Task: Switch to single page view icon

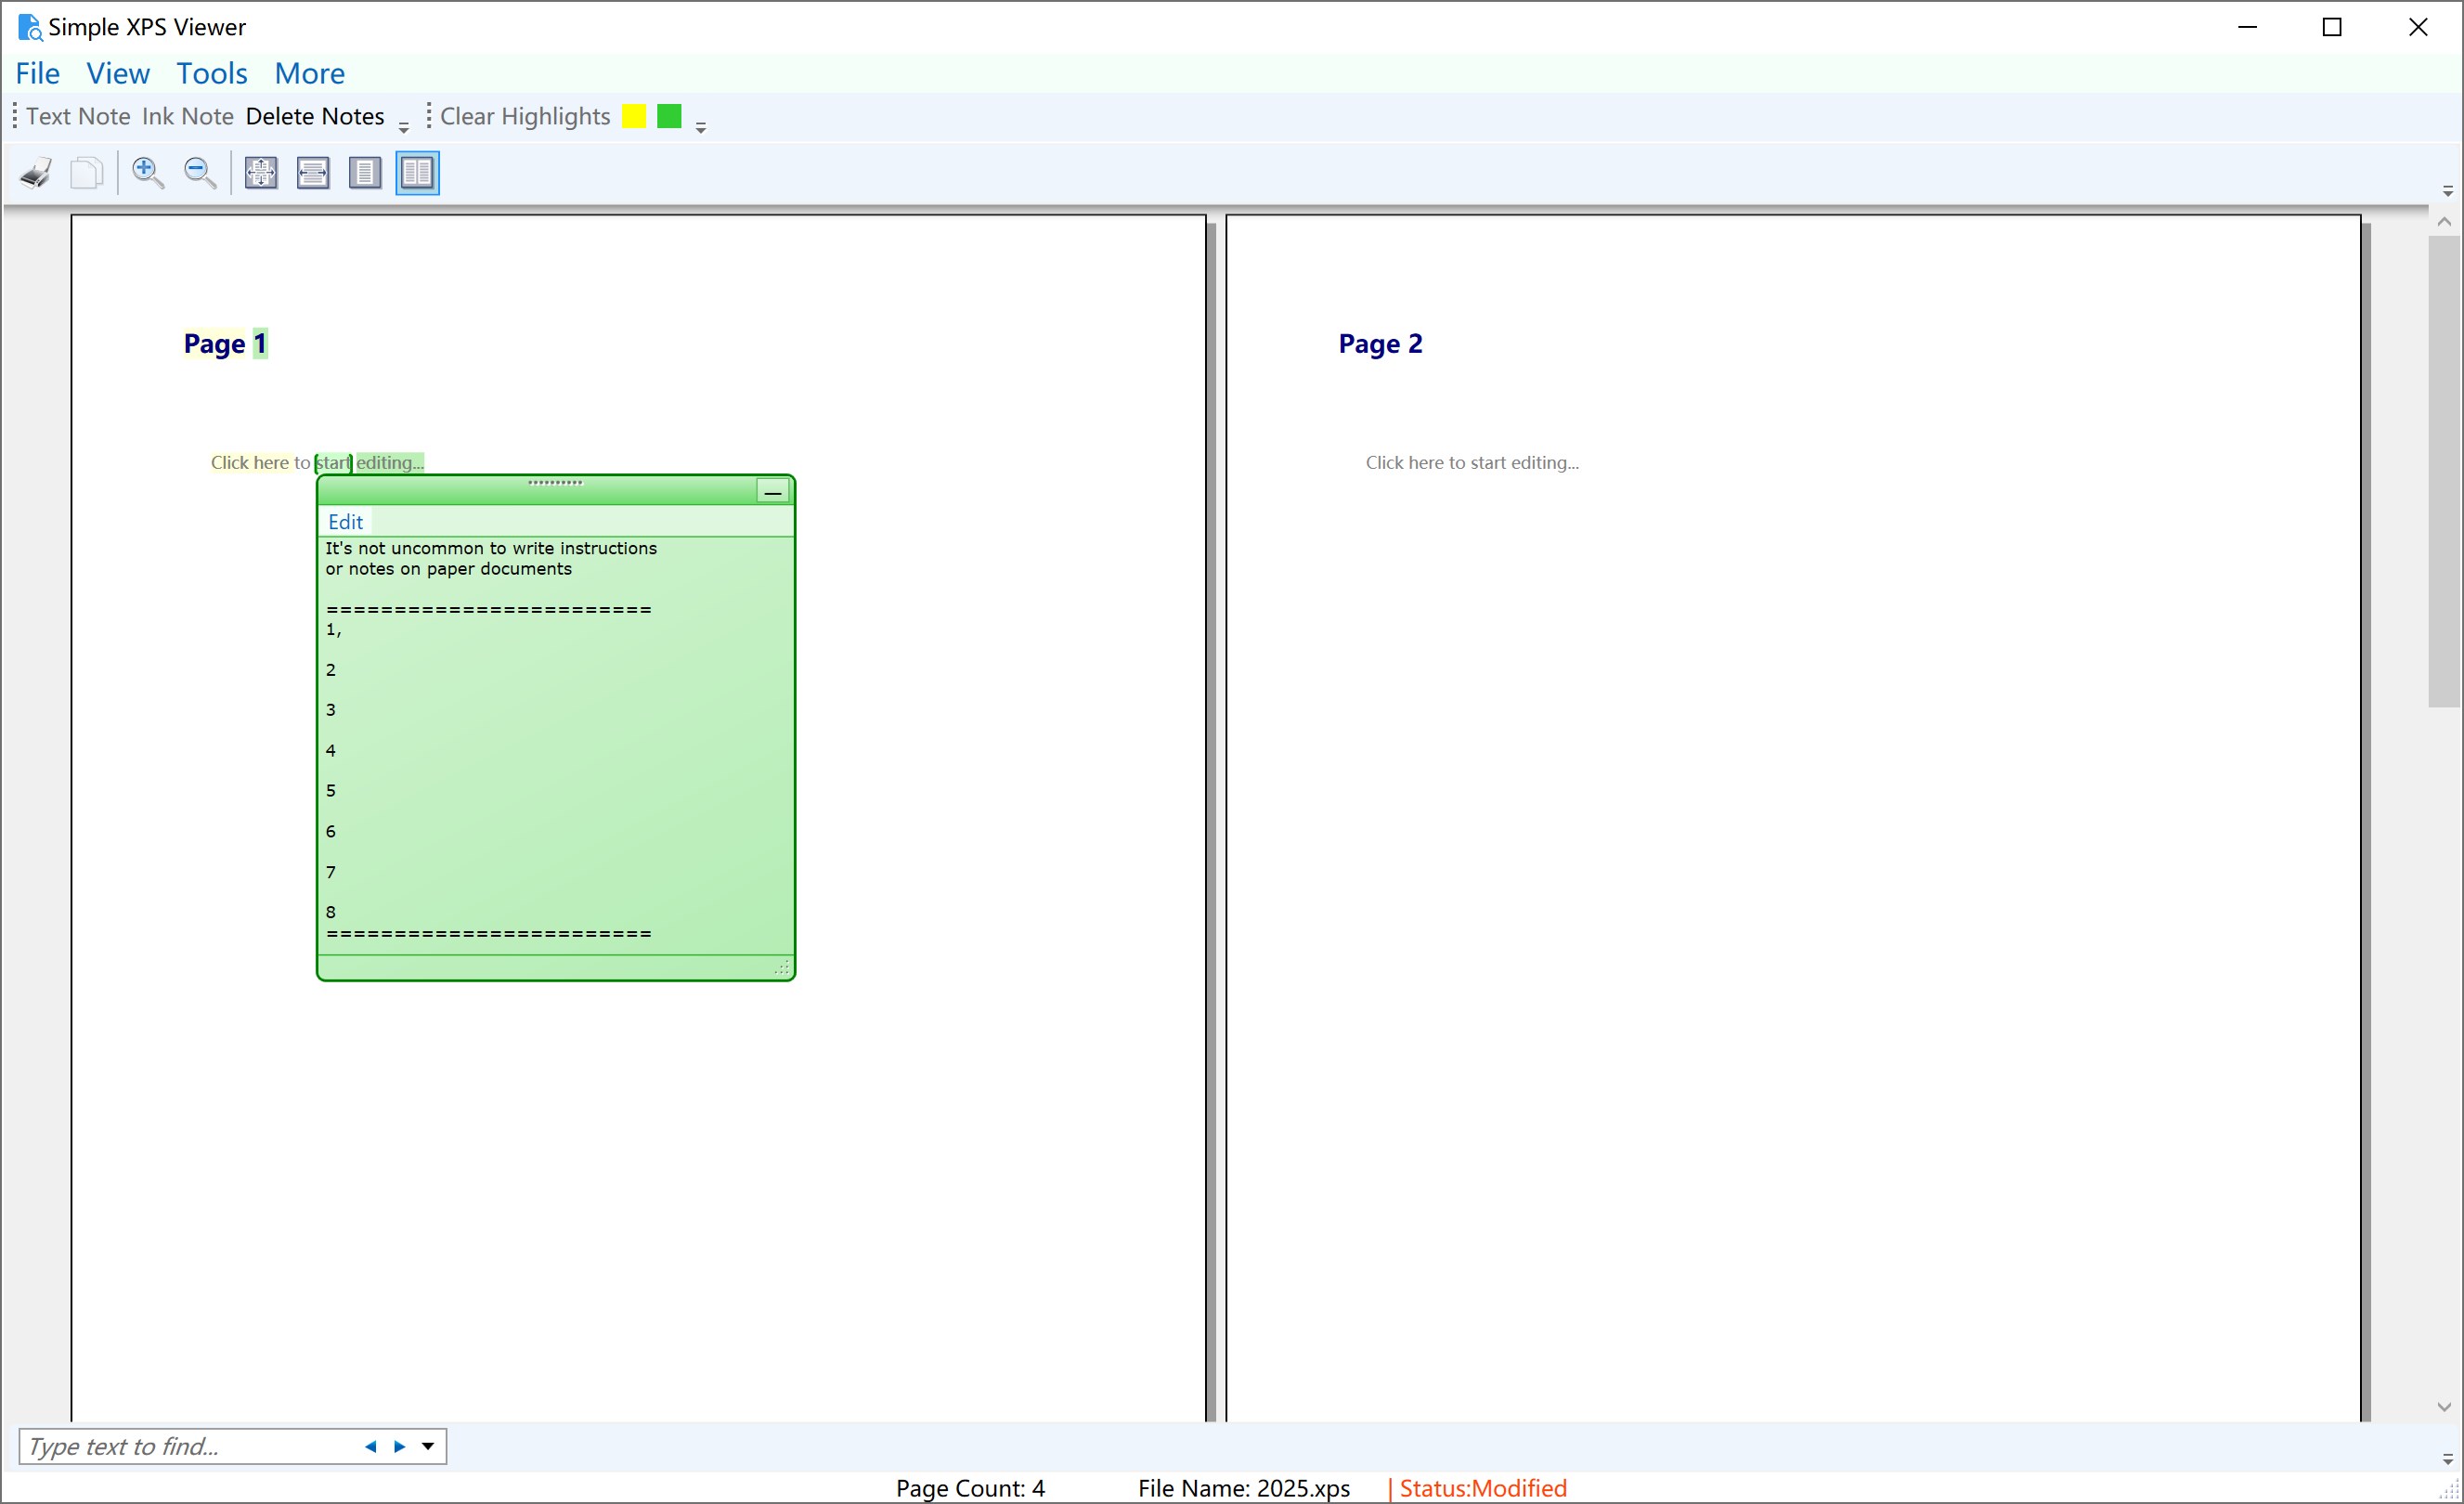Action: [365, 172]
